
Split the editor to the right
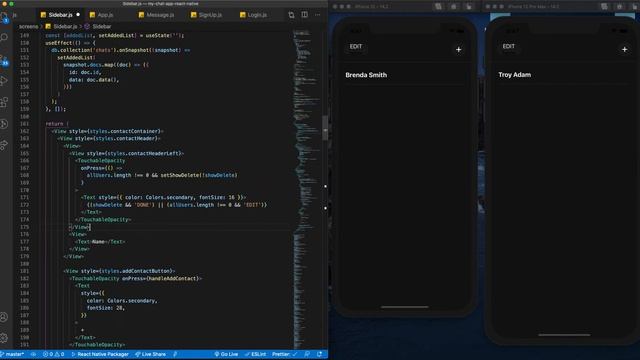[304, 15]
